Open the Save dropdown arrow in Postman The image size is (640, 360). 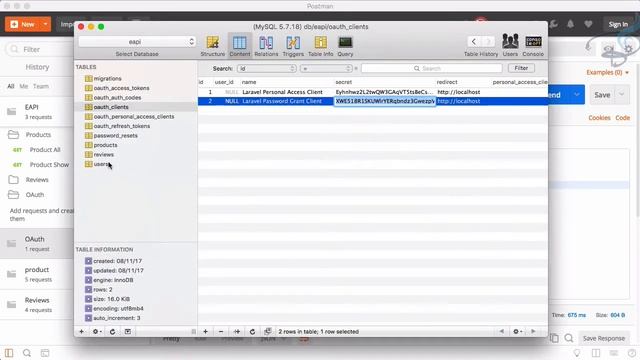coord(622,95)
